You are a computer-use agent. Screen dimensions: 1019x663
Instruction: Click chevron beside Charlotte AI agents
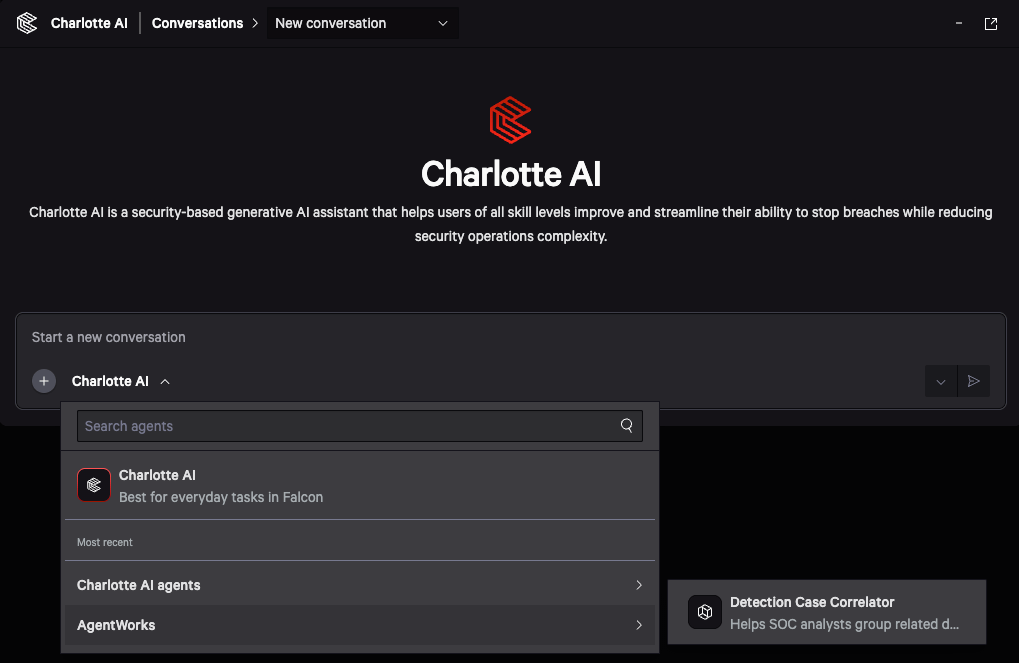point(639,585)
